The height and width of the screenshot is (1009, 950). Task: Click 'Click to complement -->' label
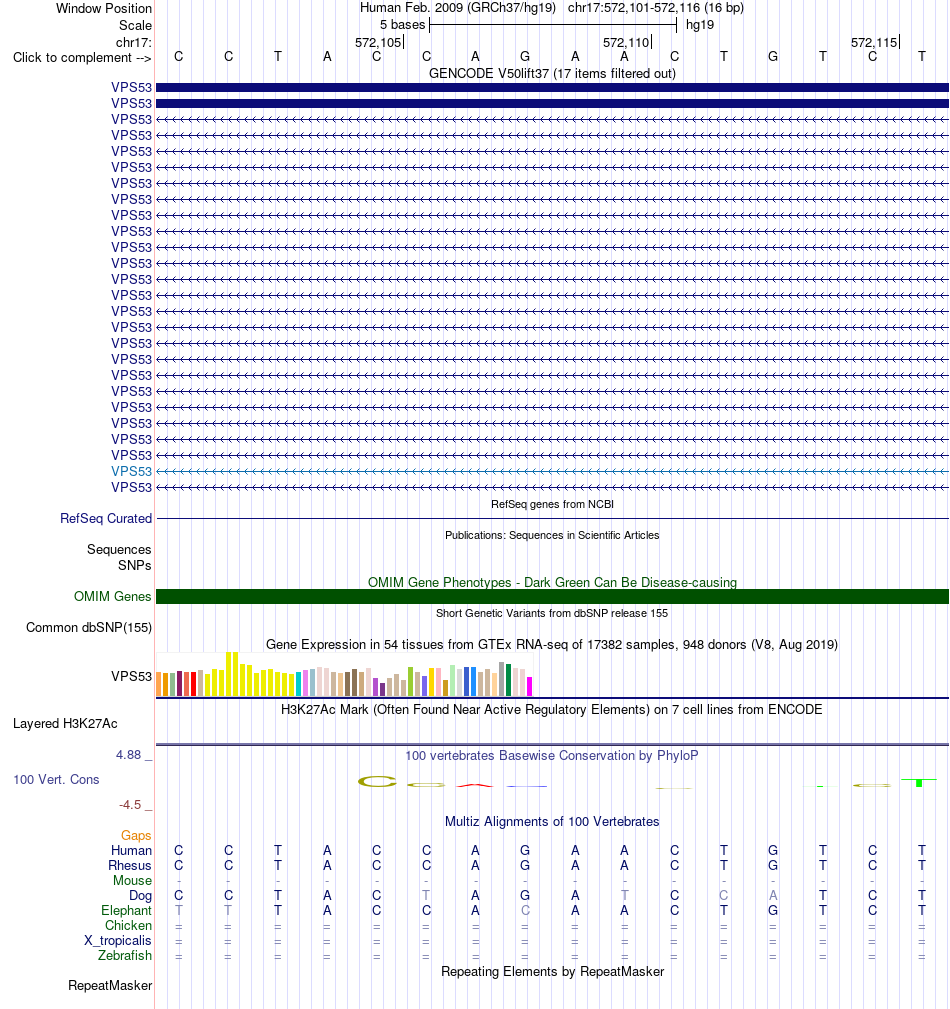[82, 58]
